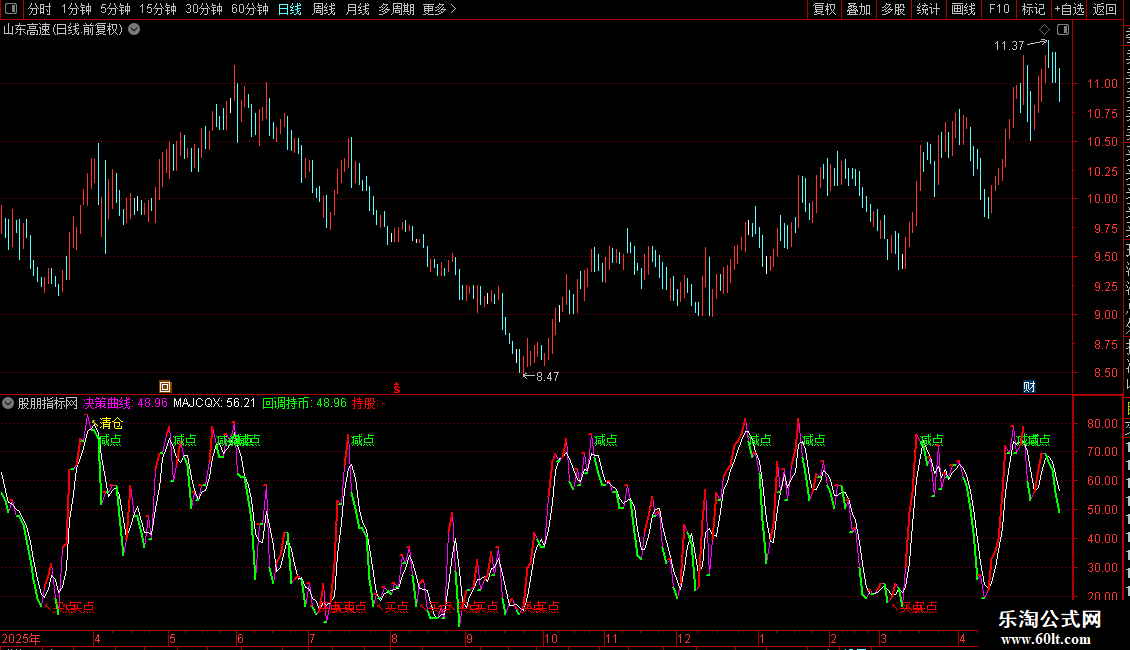Open the 多股 multi-stock view
The image size is (1130, 650).
[893, 9]
